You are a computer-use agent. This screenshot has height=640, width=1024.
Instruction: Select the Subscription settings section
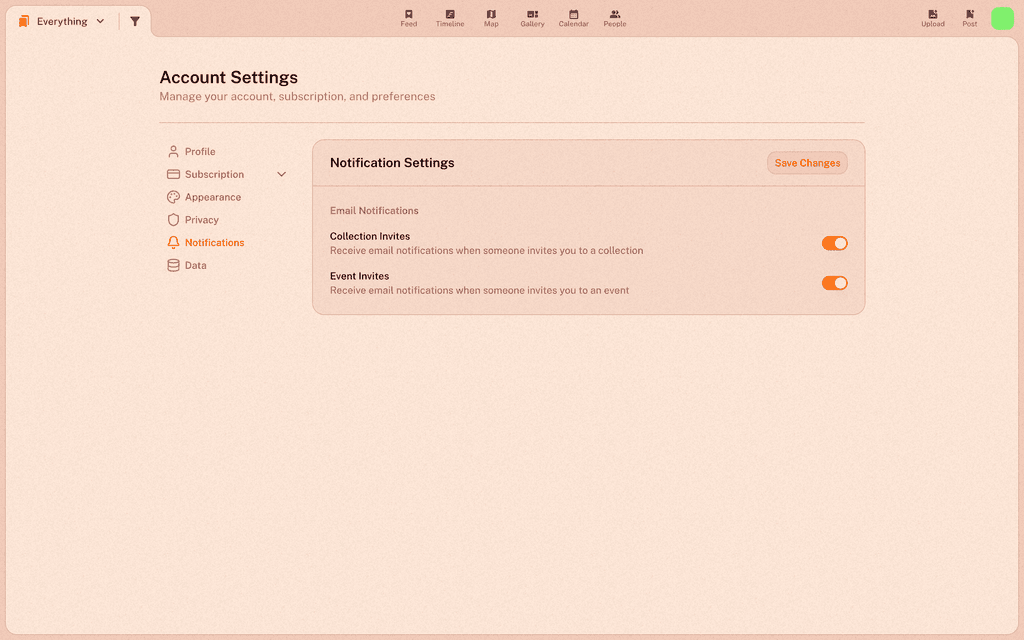[x=214, y=174]
